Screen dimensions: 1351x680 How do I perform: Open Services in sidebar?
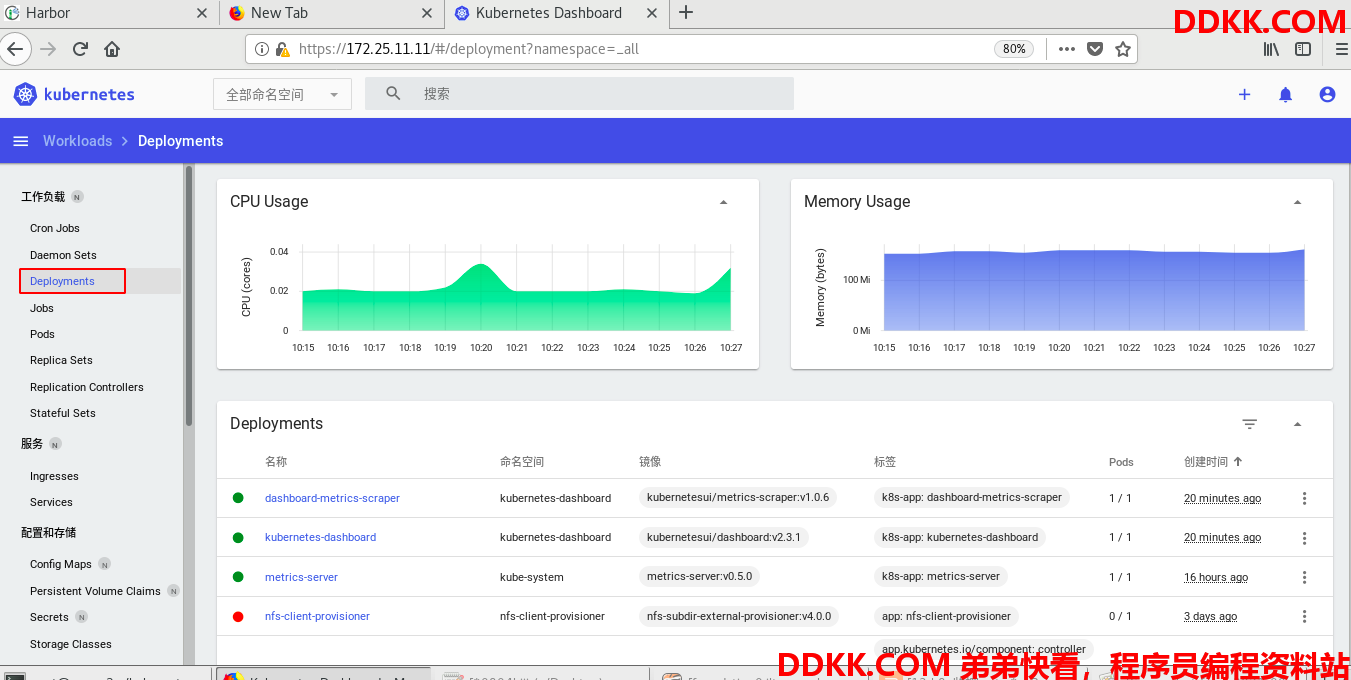pyautogui.click(x=51, y=502)
